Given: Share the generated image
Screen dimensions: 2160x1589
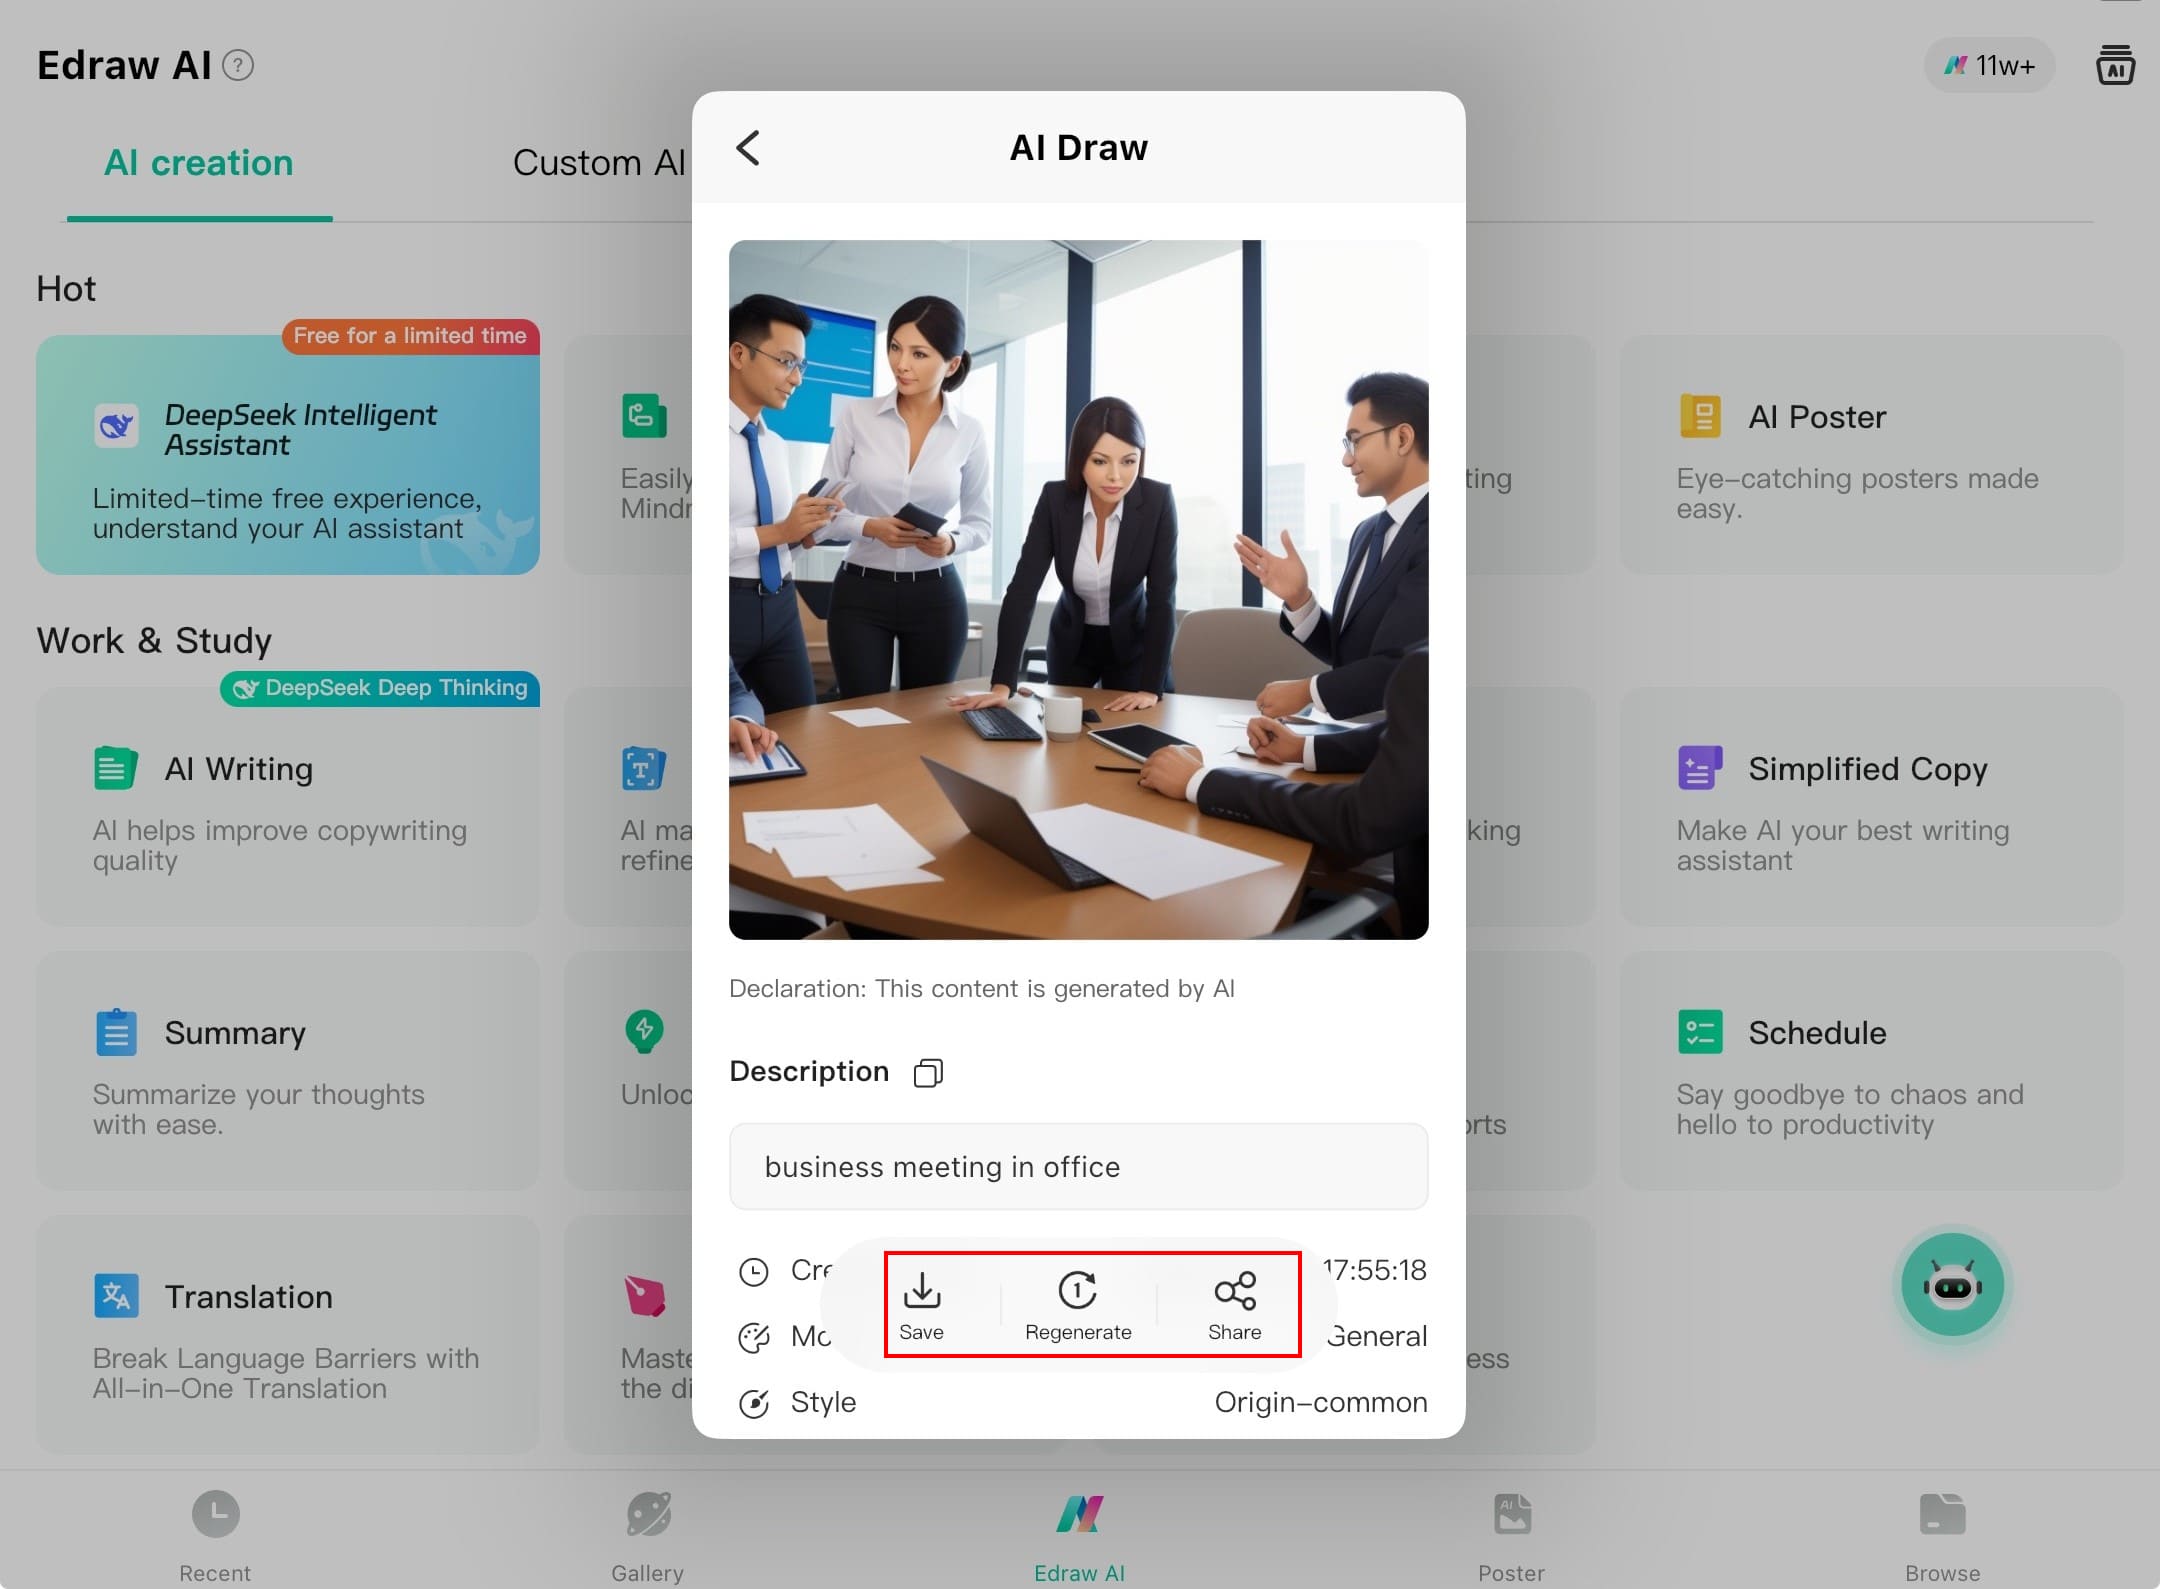Looking at the screenshot, I should pyautogui.click(x=1234, y=1304).
